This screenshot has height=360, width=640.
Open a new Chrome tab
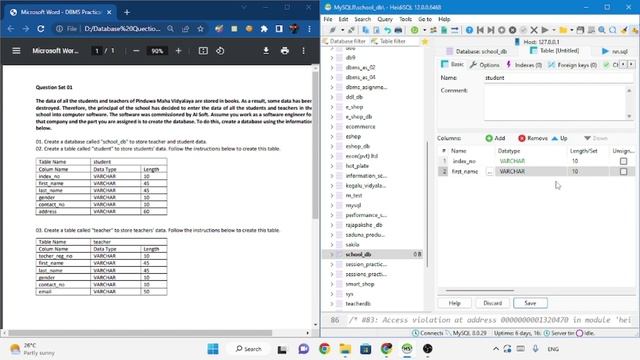coord(127,12)
